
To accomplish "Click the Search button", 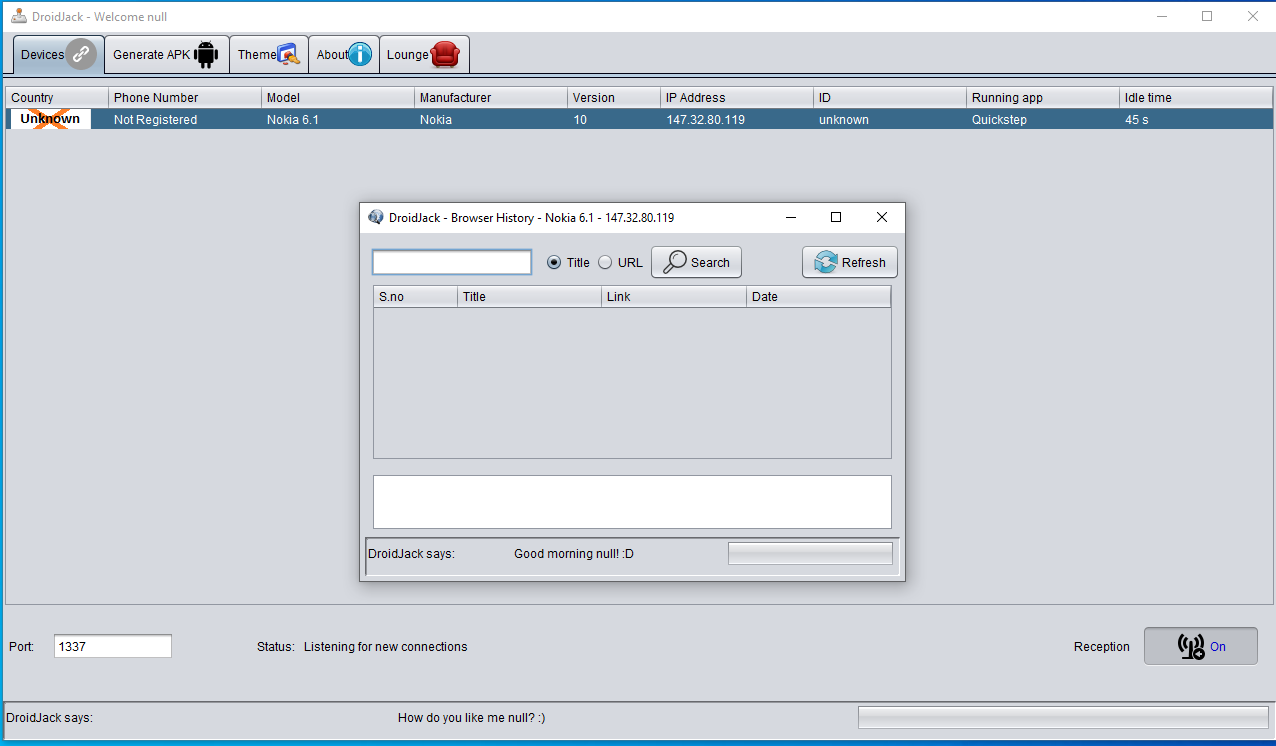I will 696,262.
